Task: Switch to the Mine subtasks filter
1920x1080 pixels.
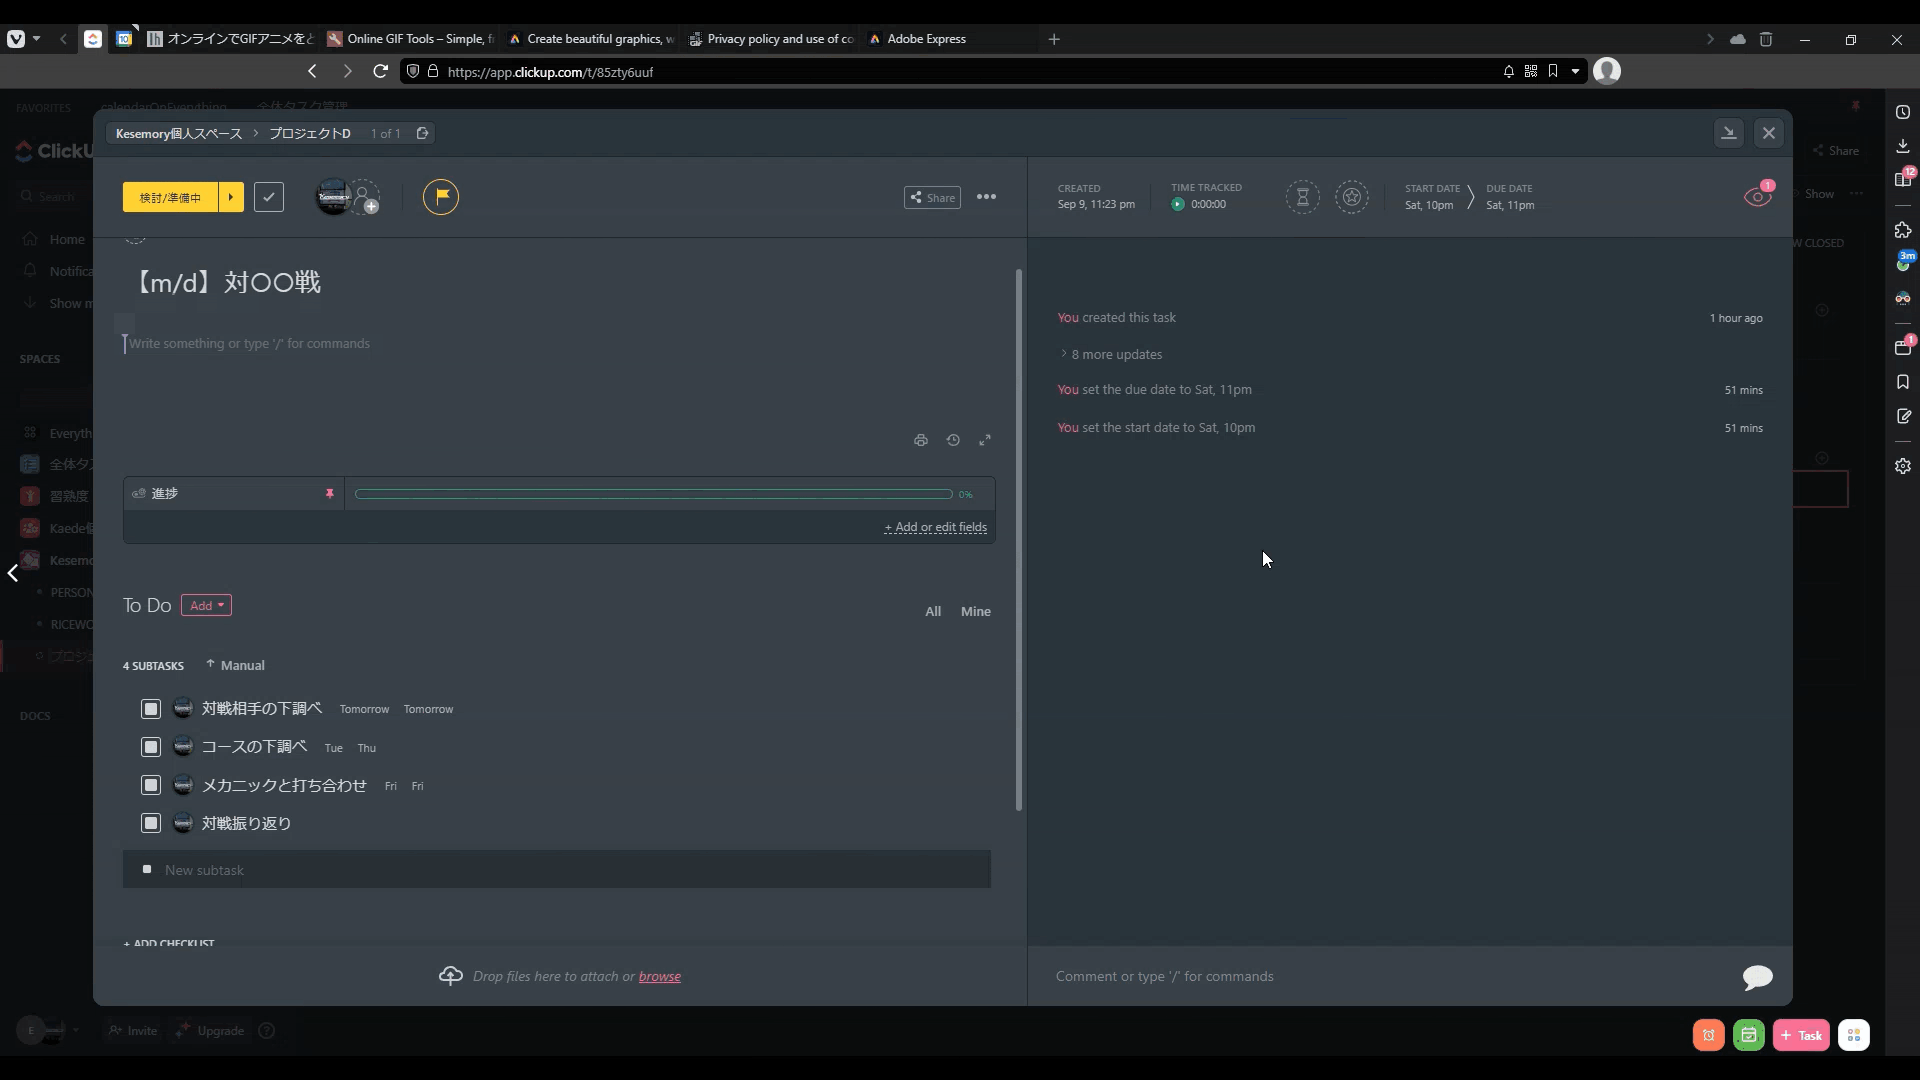Action: 975,611
